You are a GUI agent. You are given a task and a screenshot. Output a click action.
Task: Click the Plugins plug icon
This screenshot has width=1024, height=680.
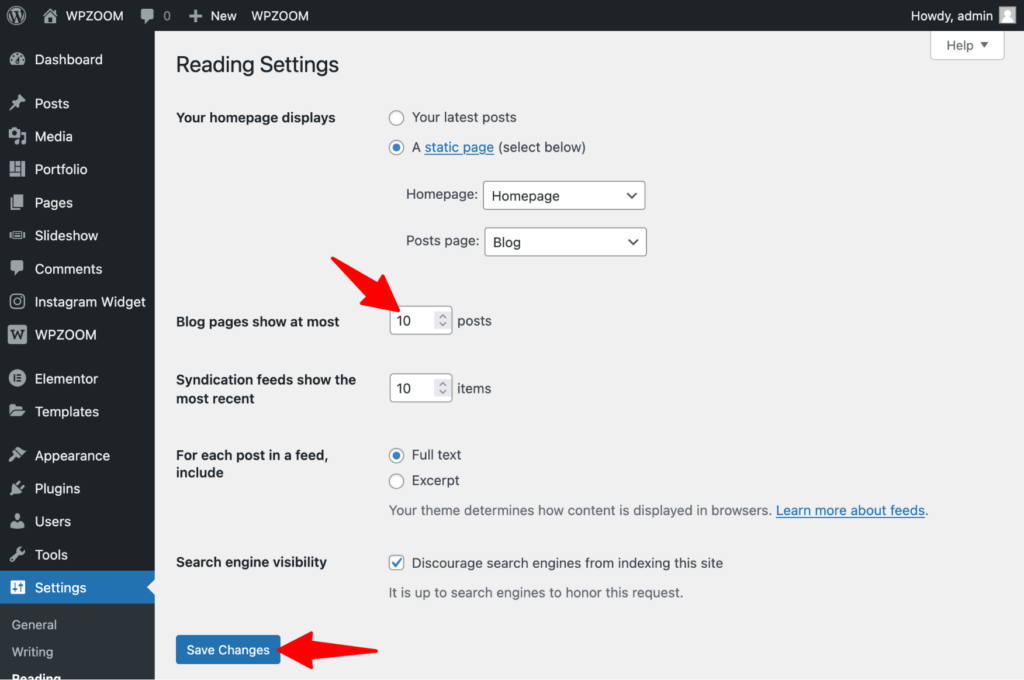pos(17,489)
